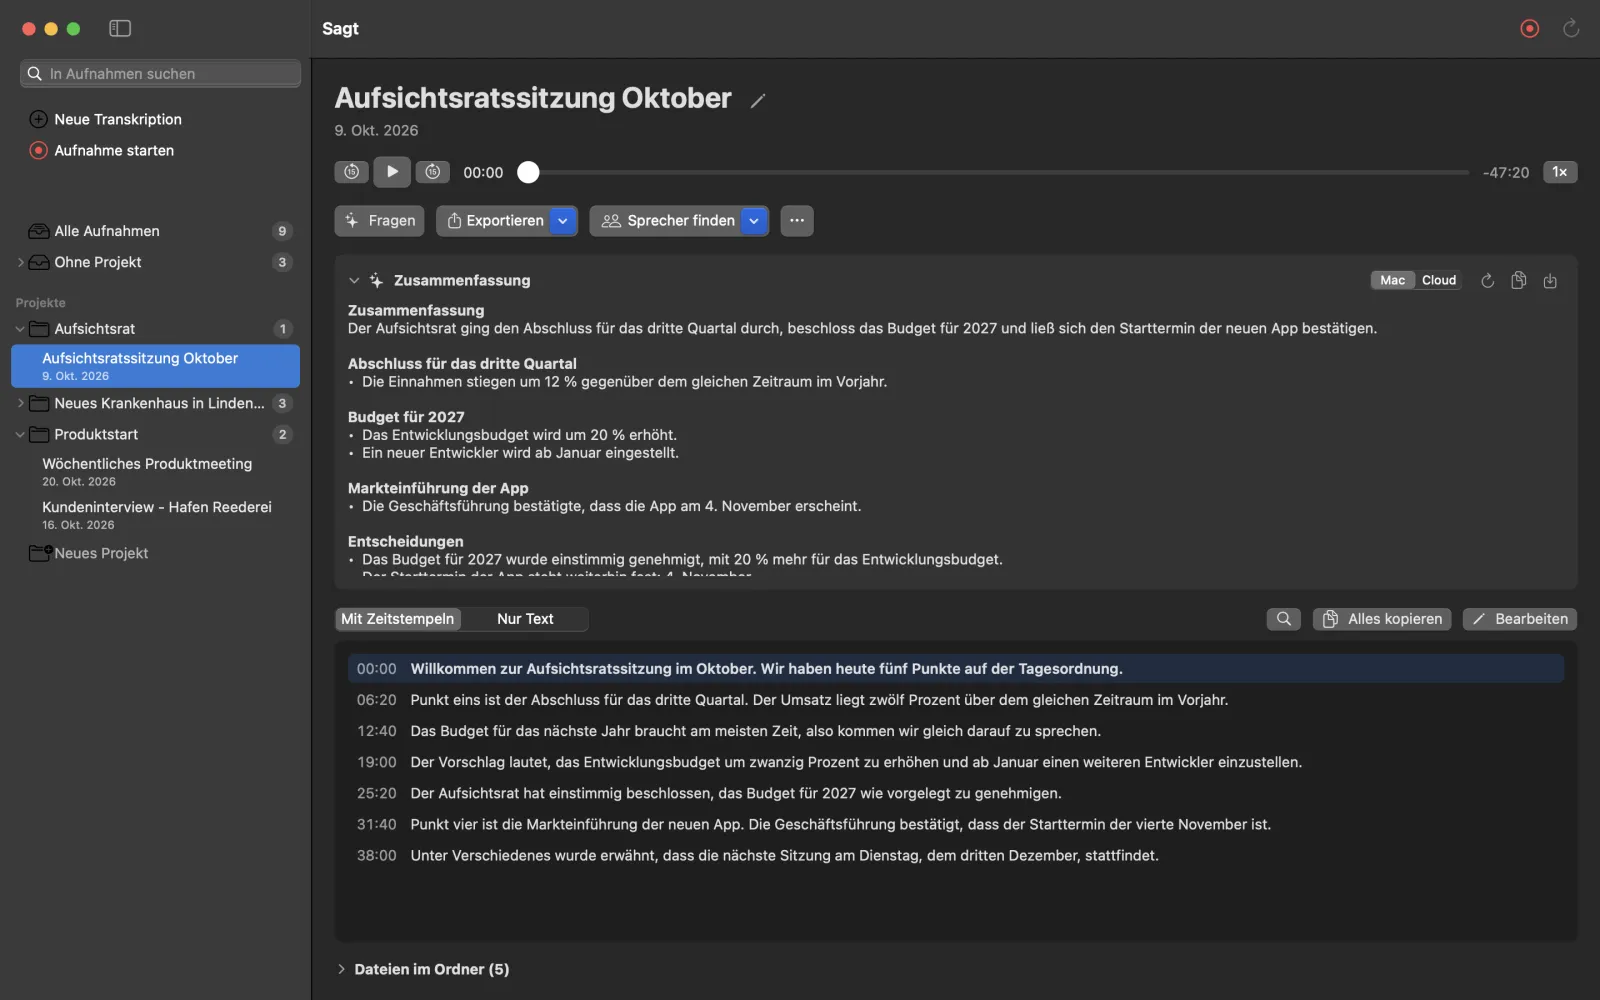Image resolution: width=1600 pixels, height=1000 pixels.
Task: Skip forward 15 seconds
Action: 433,172
